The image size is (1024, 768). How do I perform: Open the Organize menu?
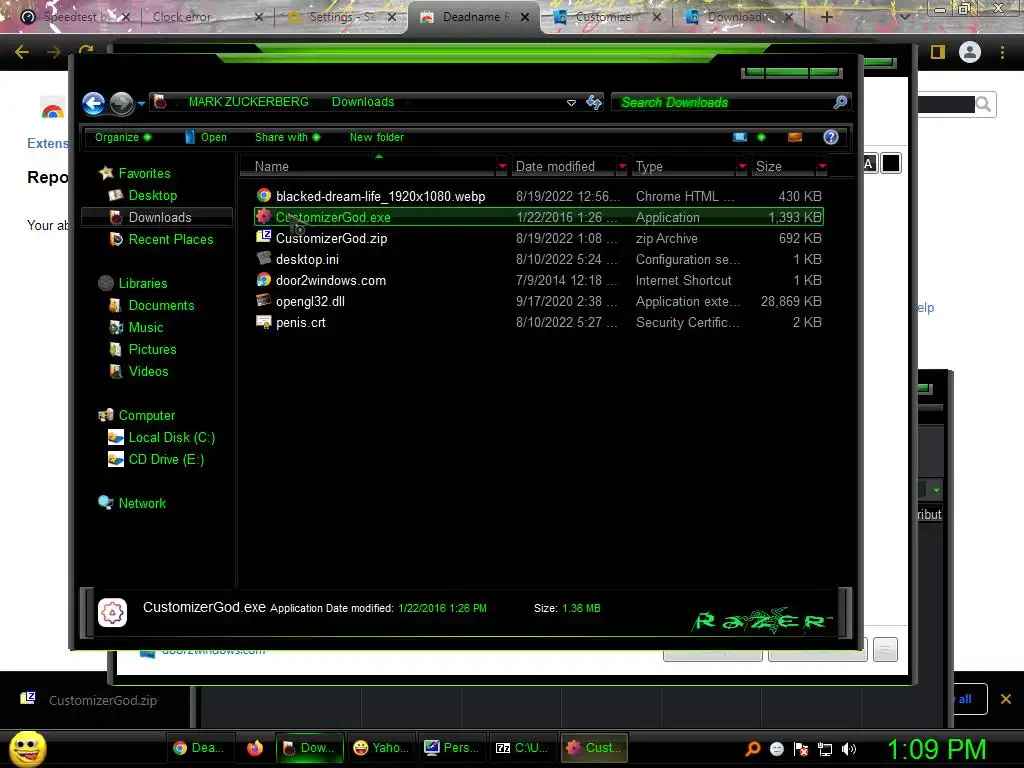[123, 137]
